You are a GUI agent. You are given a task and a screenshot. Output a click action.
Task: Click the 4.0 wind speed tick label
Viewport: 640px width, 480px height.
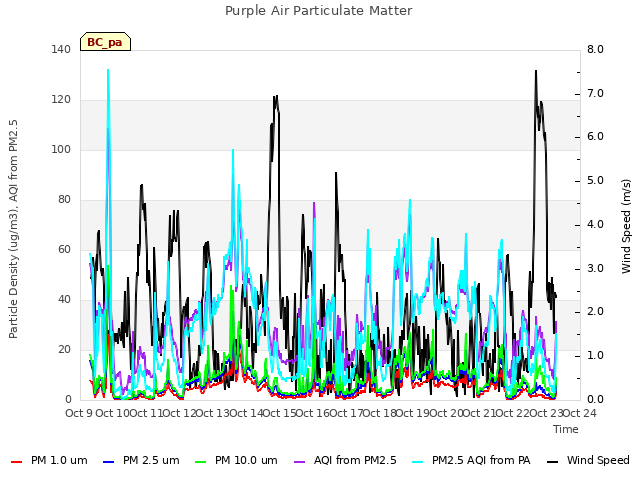click(x=595, y=224)
